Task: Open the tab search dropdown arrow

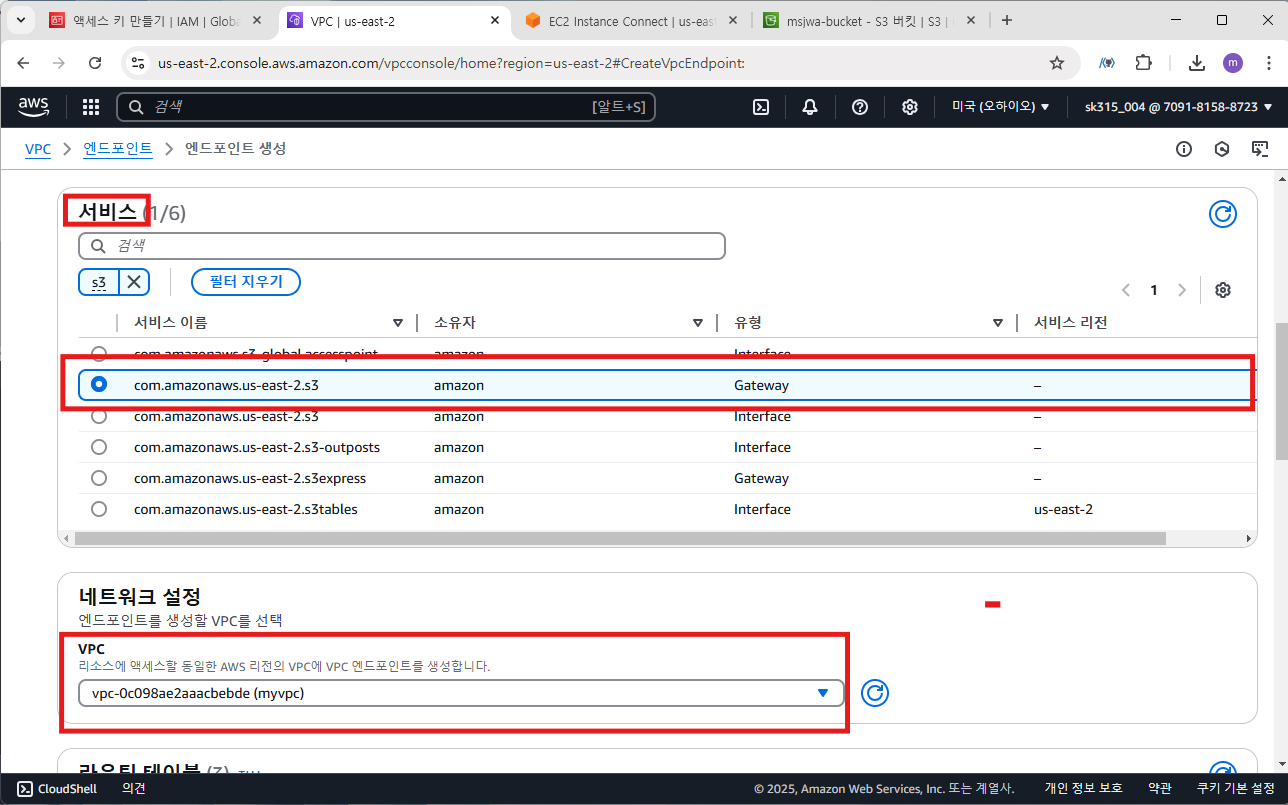Action: 20,20
